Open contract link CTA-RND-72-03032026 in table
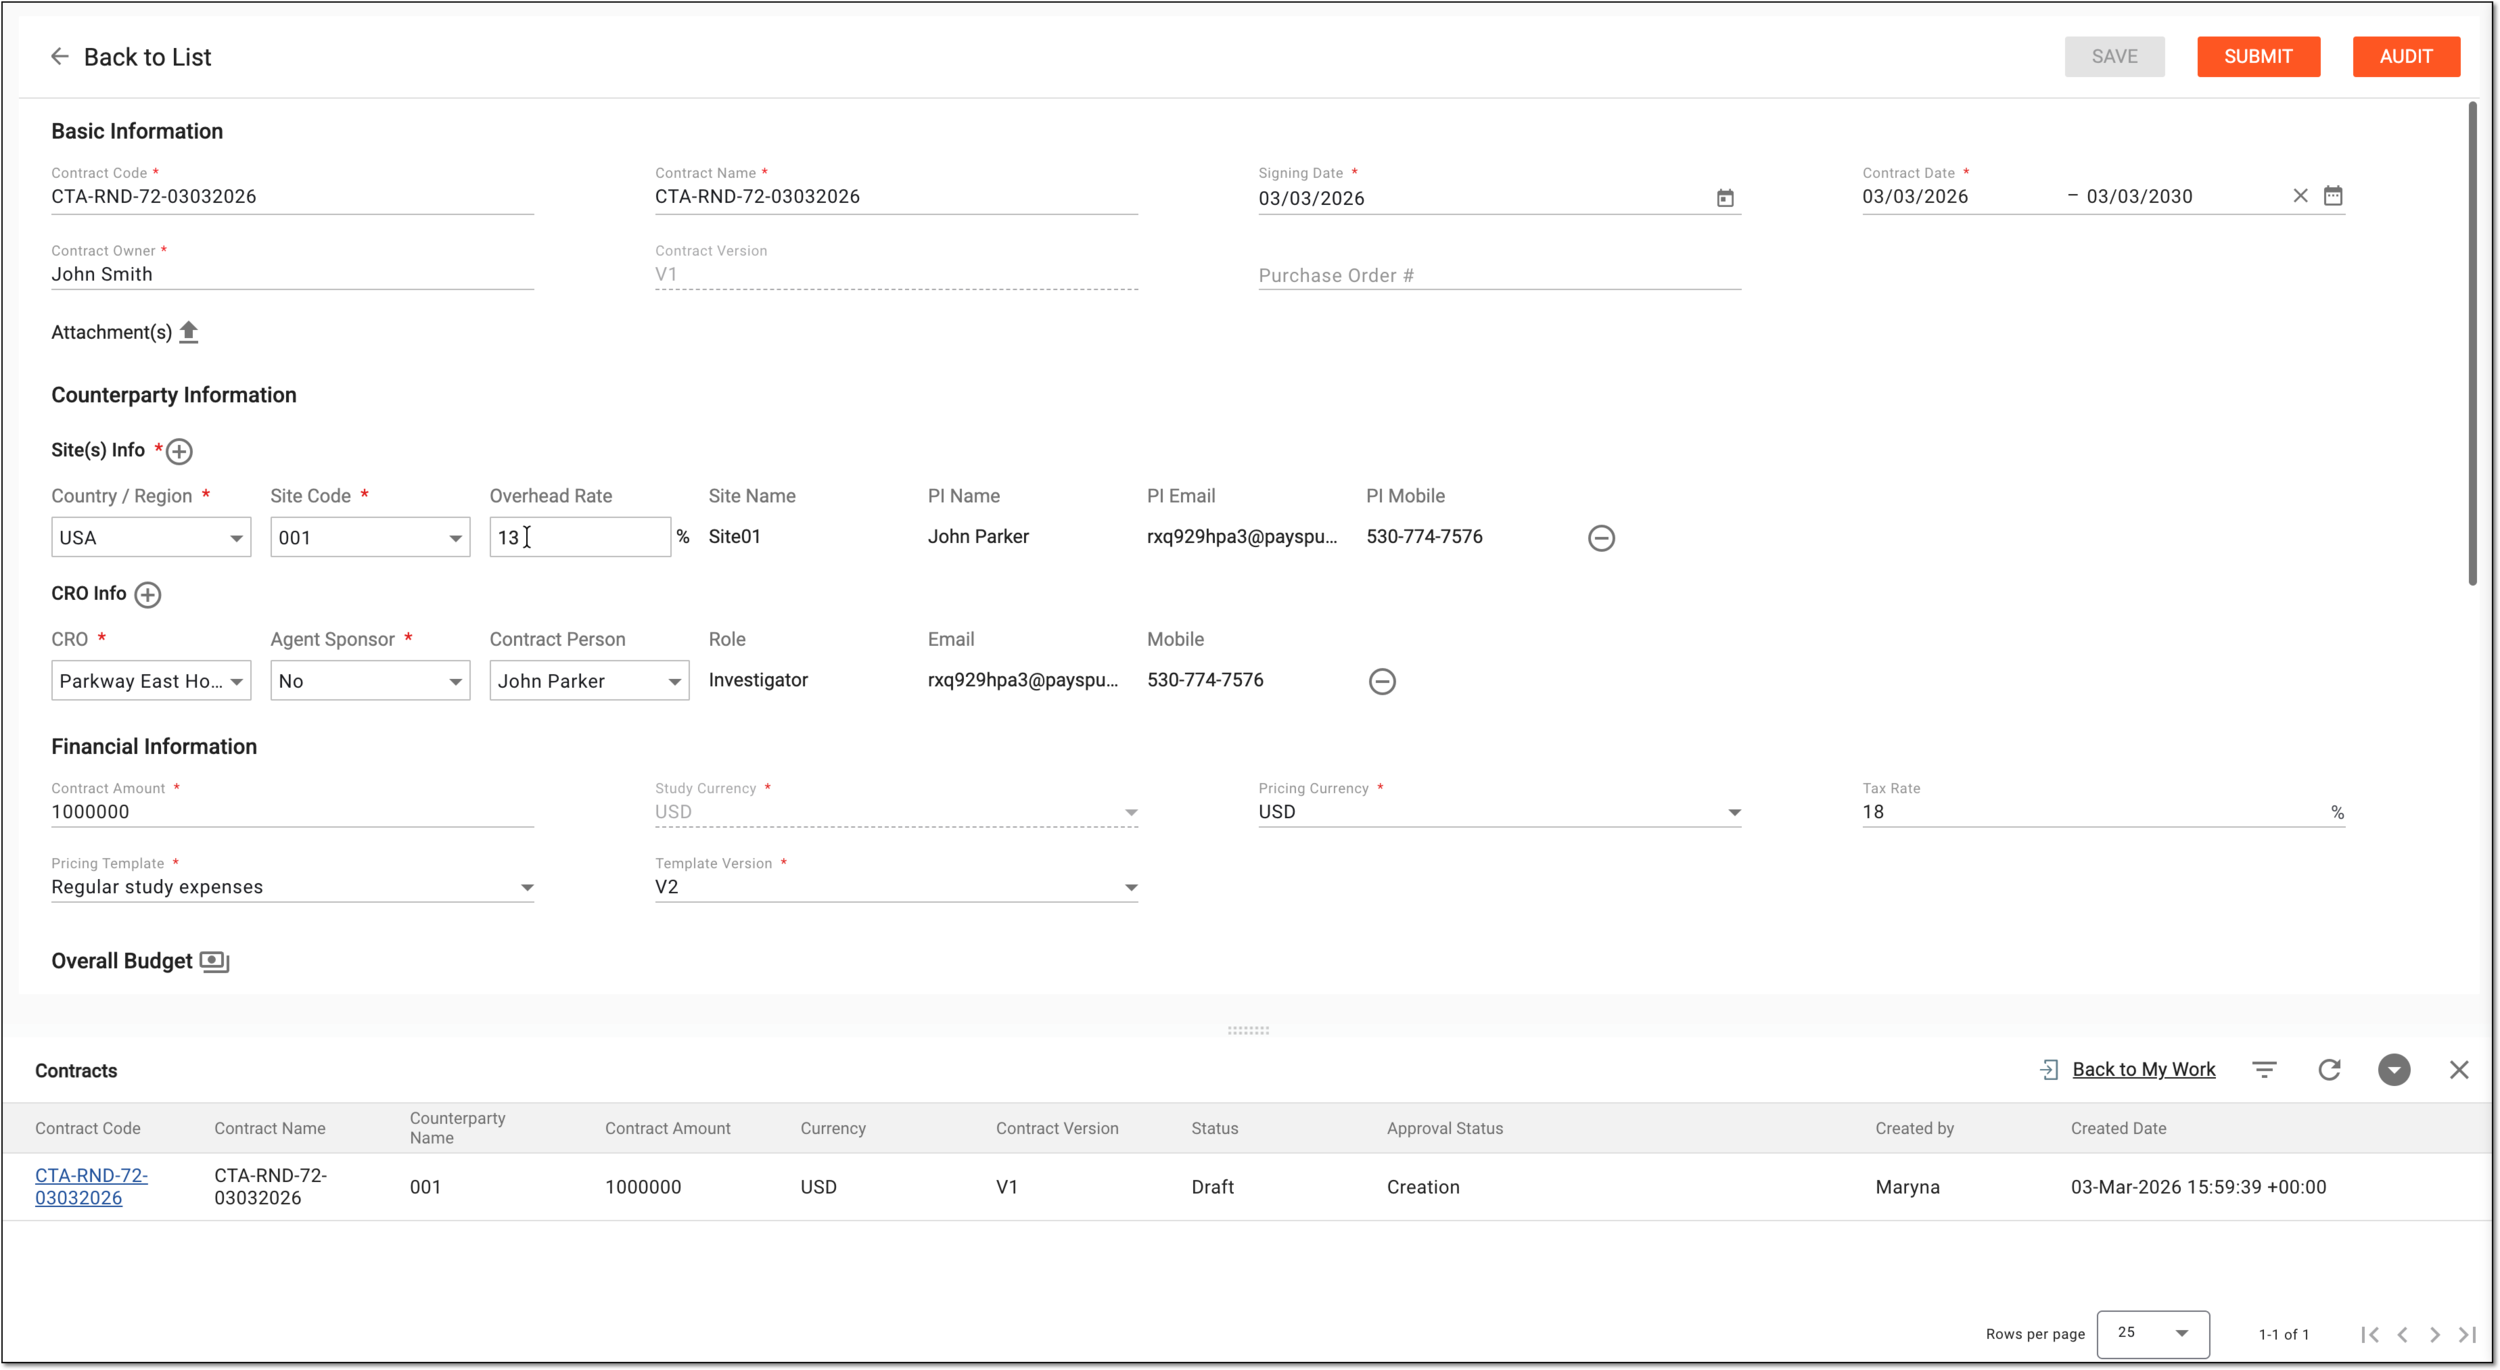Screen dimensions: 2500x1370 tap(91, 1187)
